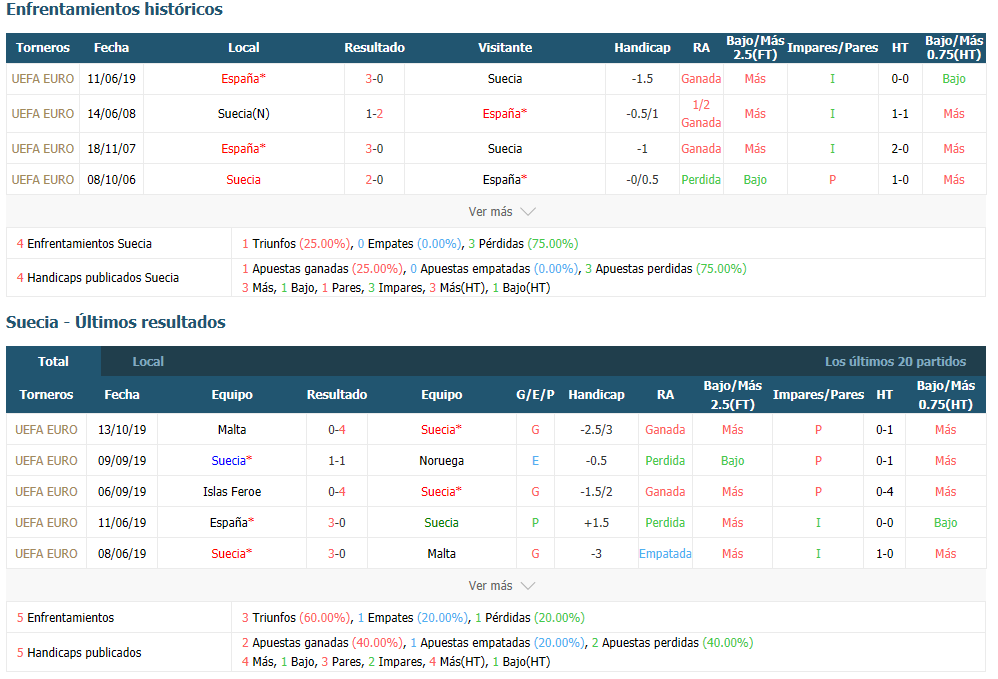Click handicap value -2.5/3
998x679 pixels.
[596, 430]
